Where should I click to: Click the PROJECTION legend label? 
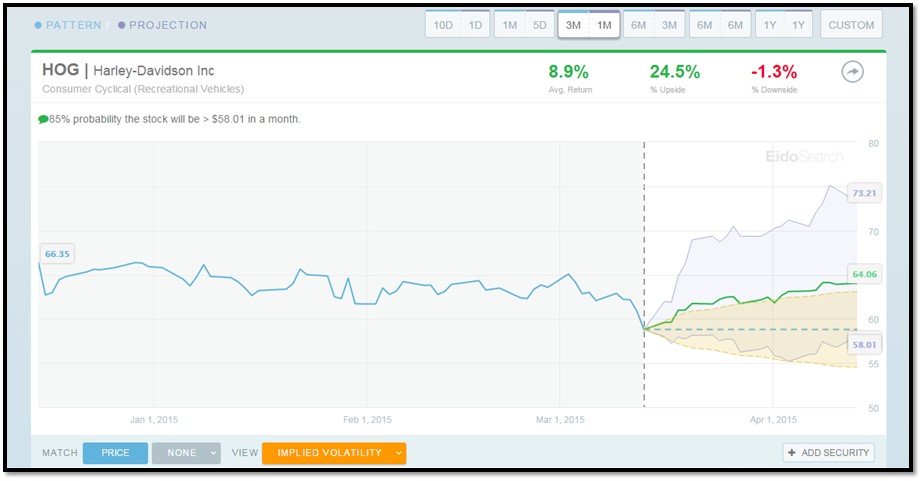(168, 25)
